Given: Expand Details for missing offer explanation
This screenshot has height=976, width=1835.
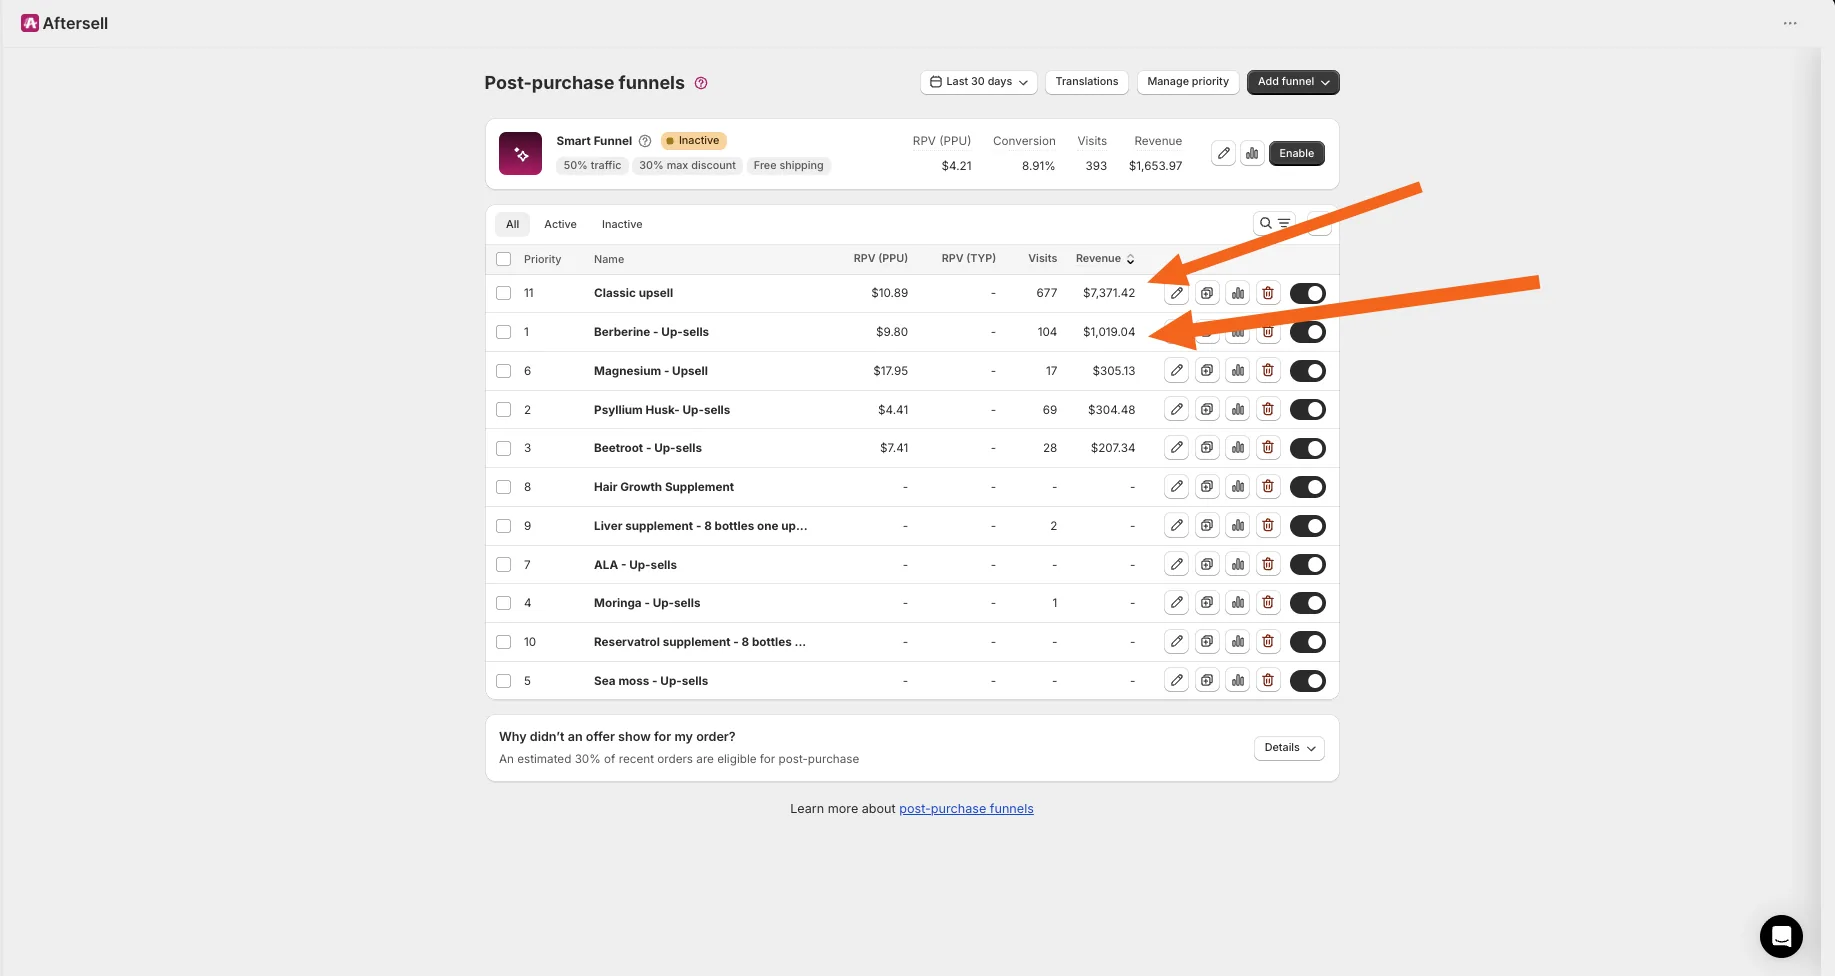Looking at the screenshot, I should [1289, 748].
